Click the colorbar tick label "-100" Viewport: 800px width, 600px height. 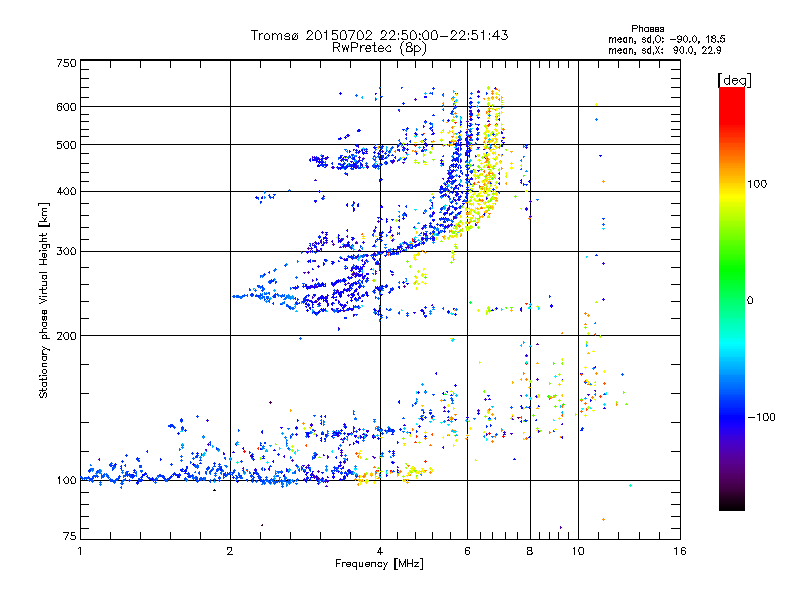(x=761, y=417)
